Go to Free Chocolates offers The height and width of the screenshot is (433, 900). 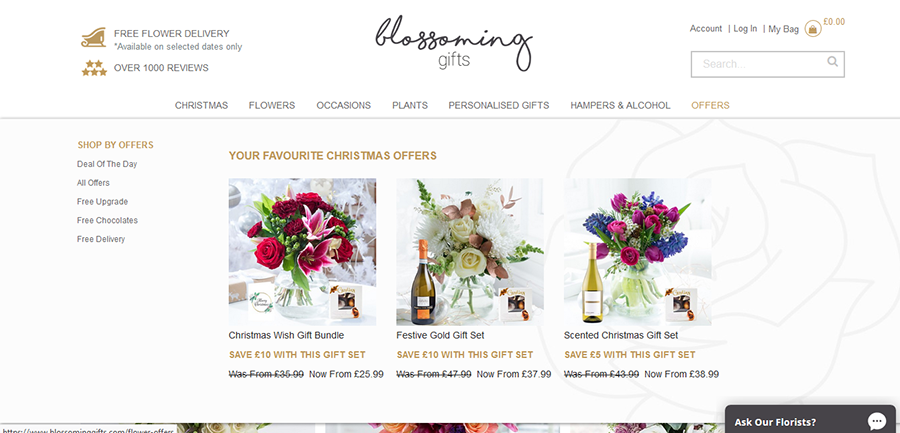(107, 221)
